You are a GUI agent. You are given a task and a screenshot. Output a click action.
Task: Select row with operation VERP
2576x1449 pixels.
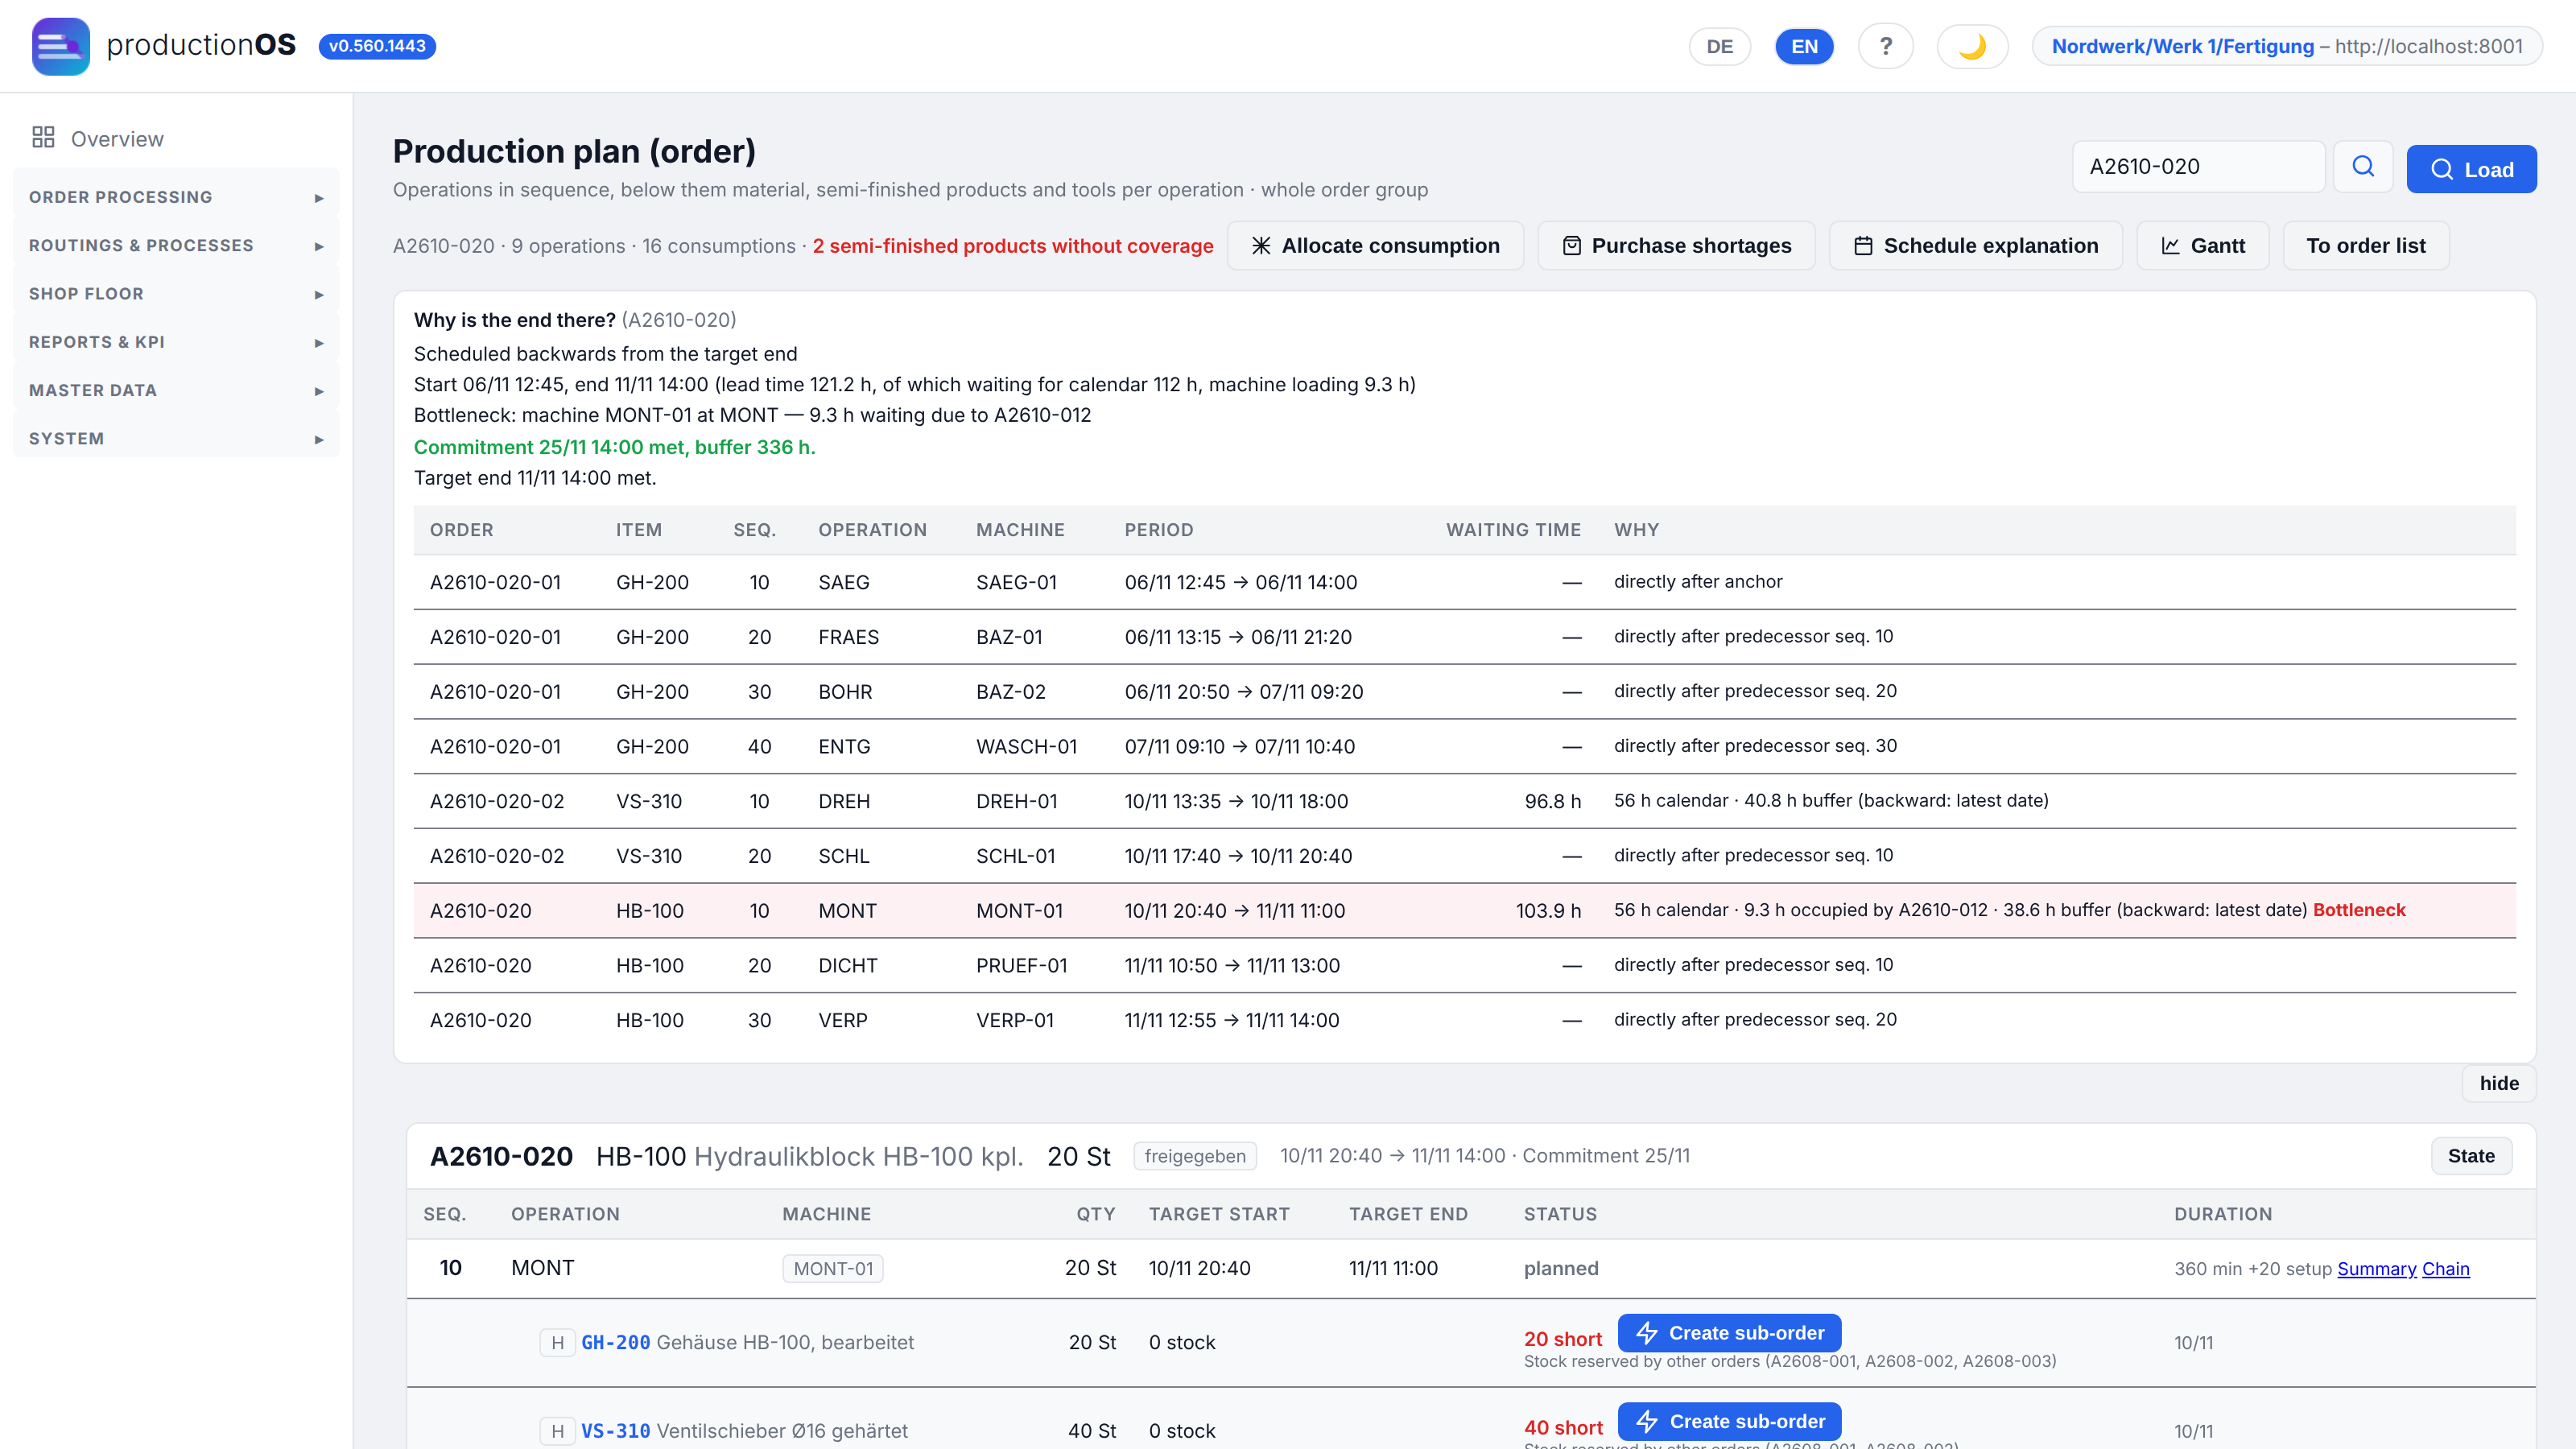(x=1464, y=1020)
